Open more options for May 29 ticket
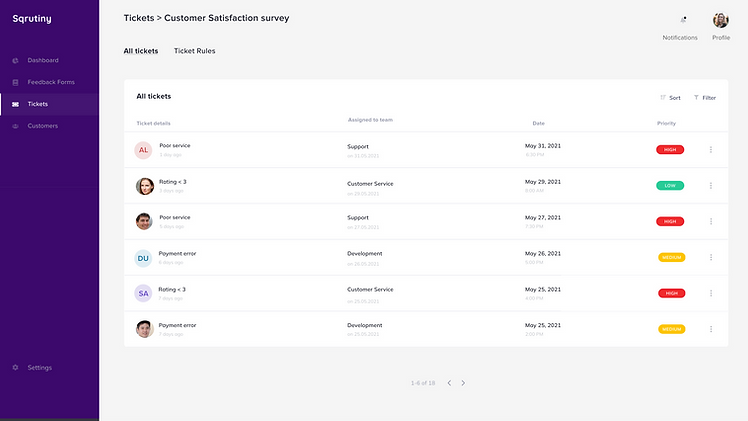This screenshot has width=748, height=421. pyautogui.click(x=711, y=185)
